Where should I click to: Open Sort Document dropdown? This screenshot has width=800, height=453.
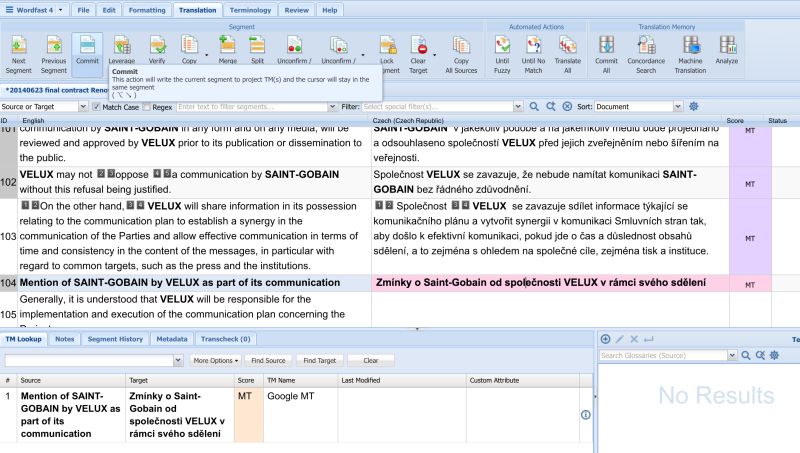(678, 107)
